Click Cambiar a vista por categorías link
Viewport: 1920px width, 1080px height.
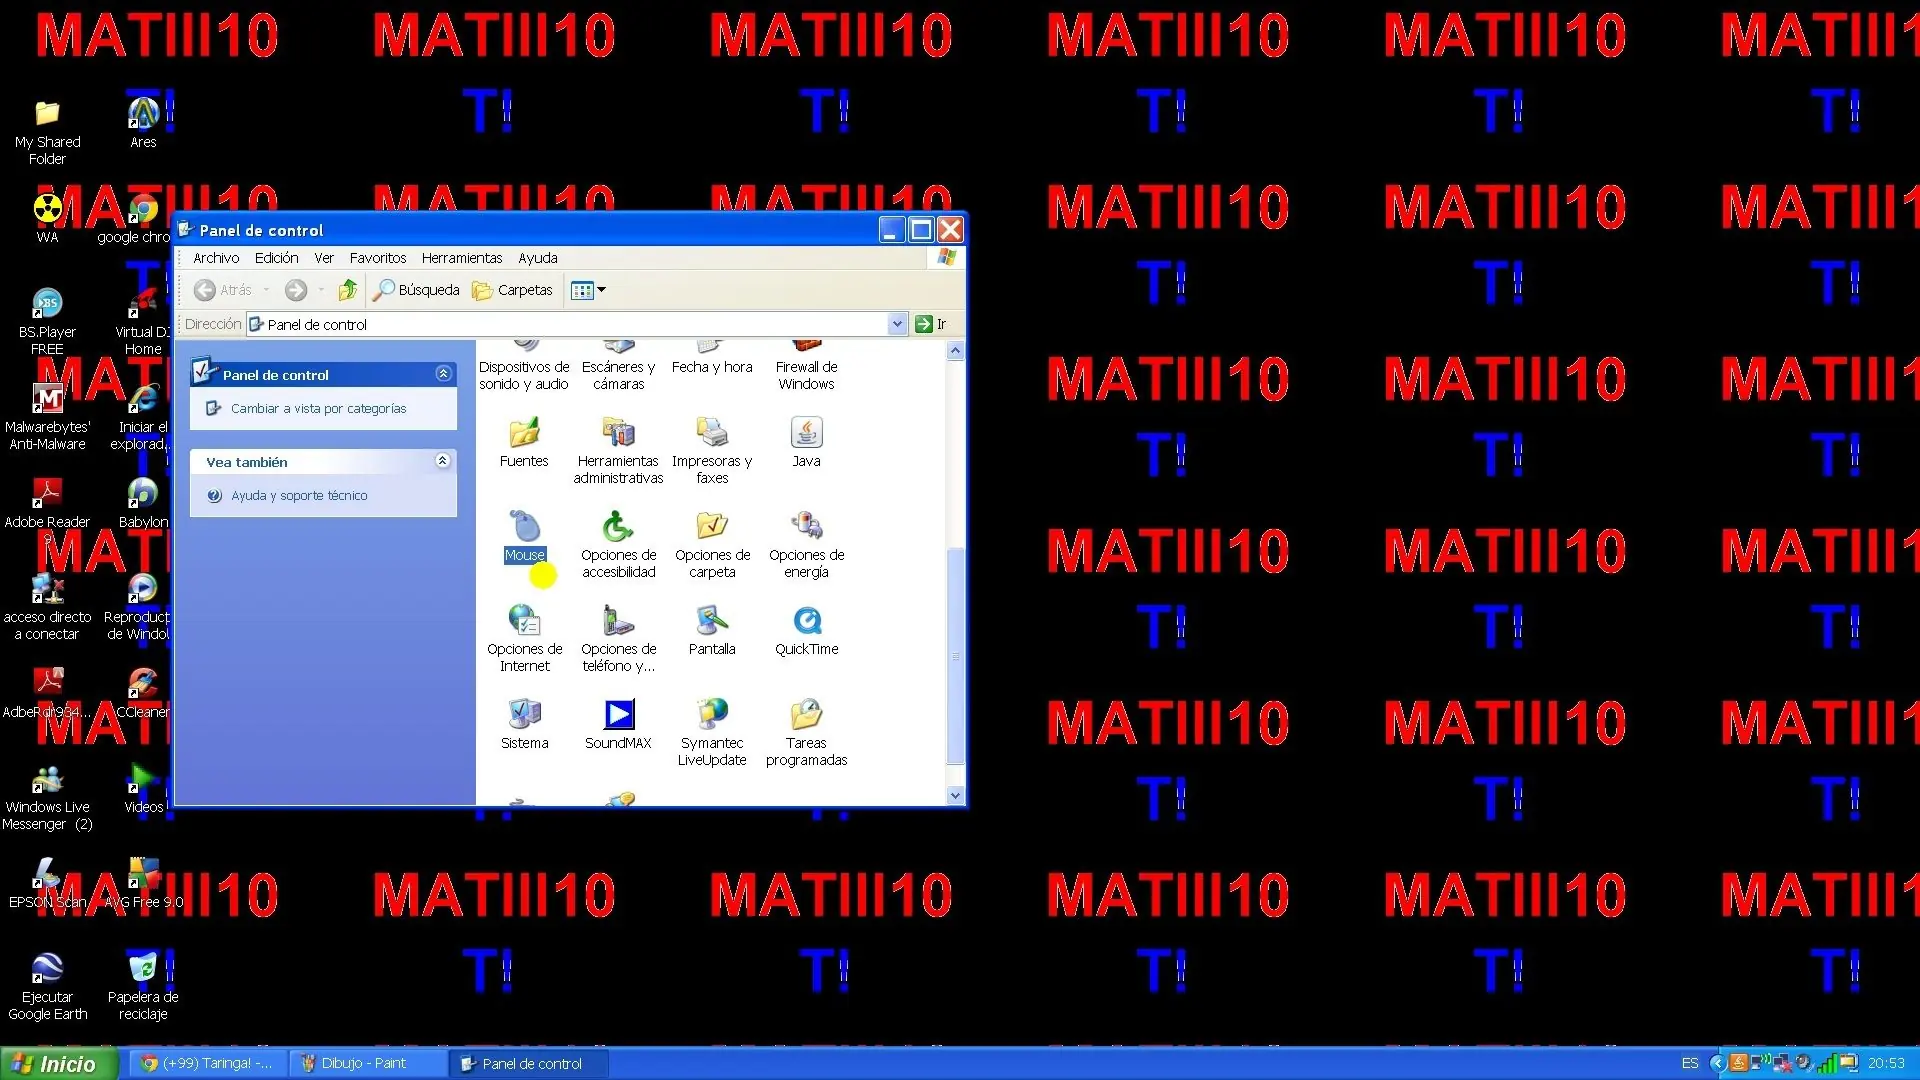[x=318, y=408]
